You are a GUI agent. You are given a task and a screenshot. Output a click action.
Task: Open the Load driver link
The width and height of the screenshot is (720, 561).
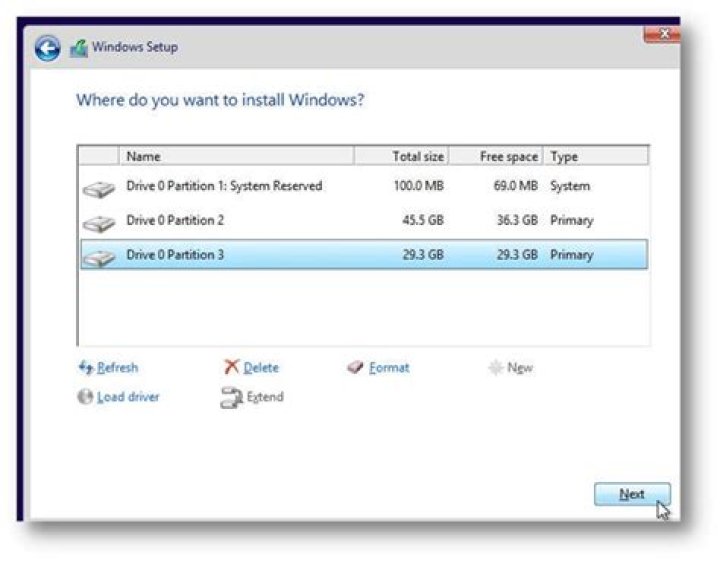click(x=128, y=397)
